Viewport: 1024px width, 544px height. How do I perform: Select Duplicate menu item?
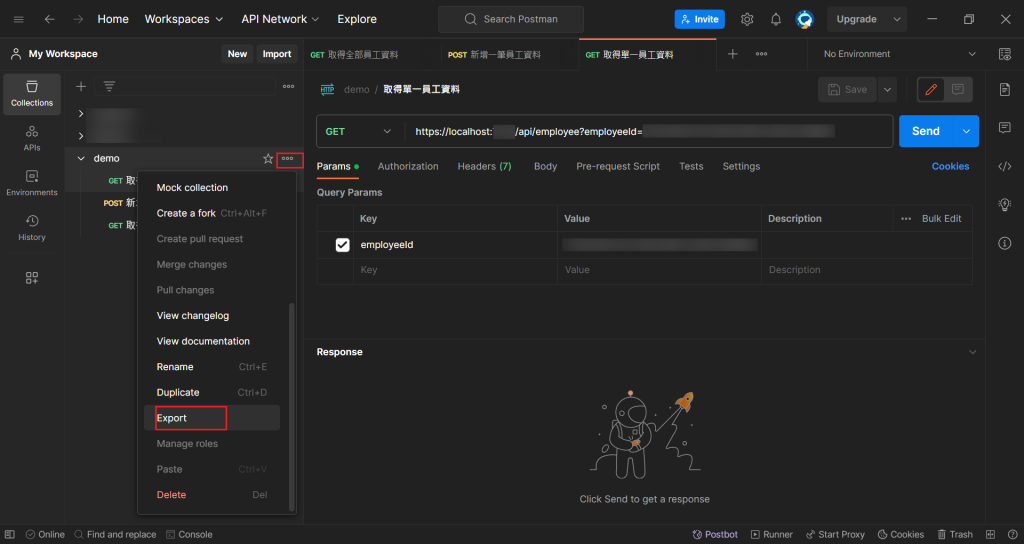pos(212,392)
